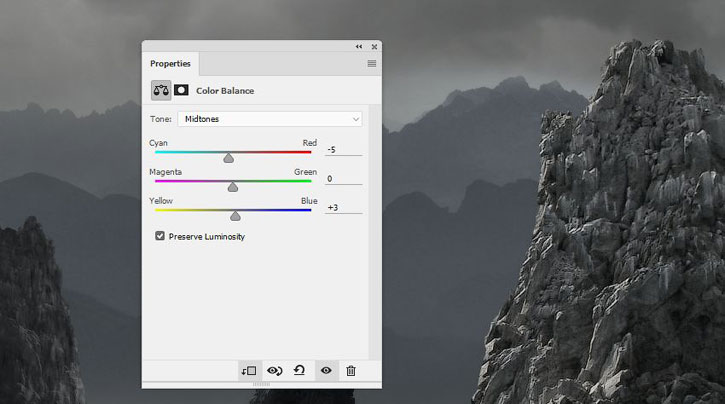Image resolution: width=725 pixels, height=404 pixels.
Task: Click the Red label
Action: [310, 143]
